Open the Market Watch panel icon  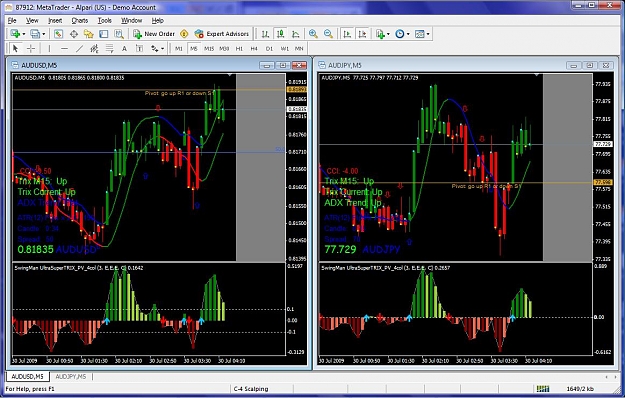pyautogui.click(x=59, y=34)
